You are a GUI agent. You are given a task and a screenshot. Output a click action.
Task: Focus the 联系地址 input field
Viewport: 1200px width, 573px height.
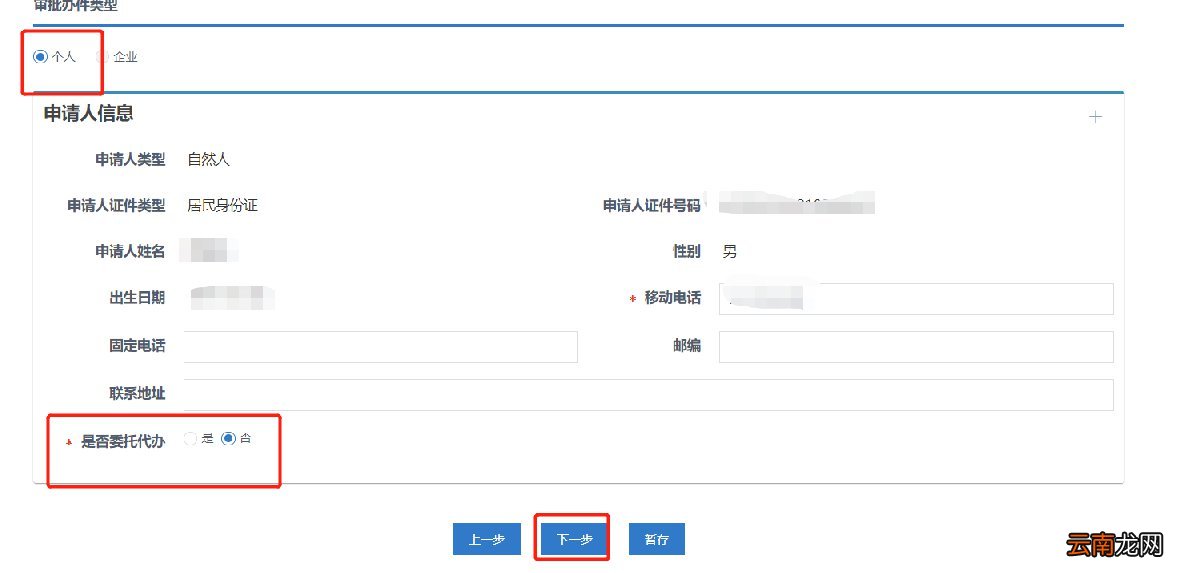click(x=648, y=394)
